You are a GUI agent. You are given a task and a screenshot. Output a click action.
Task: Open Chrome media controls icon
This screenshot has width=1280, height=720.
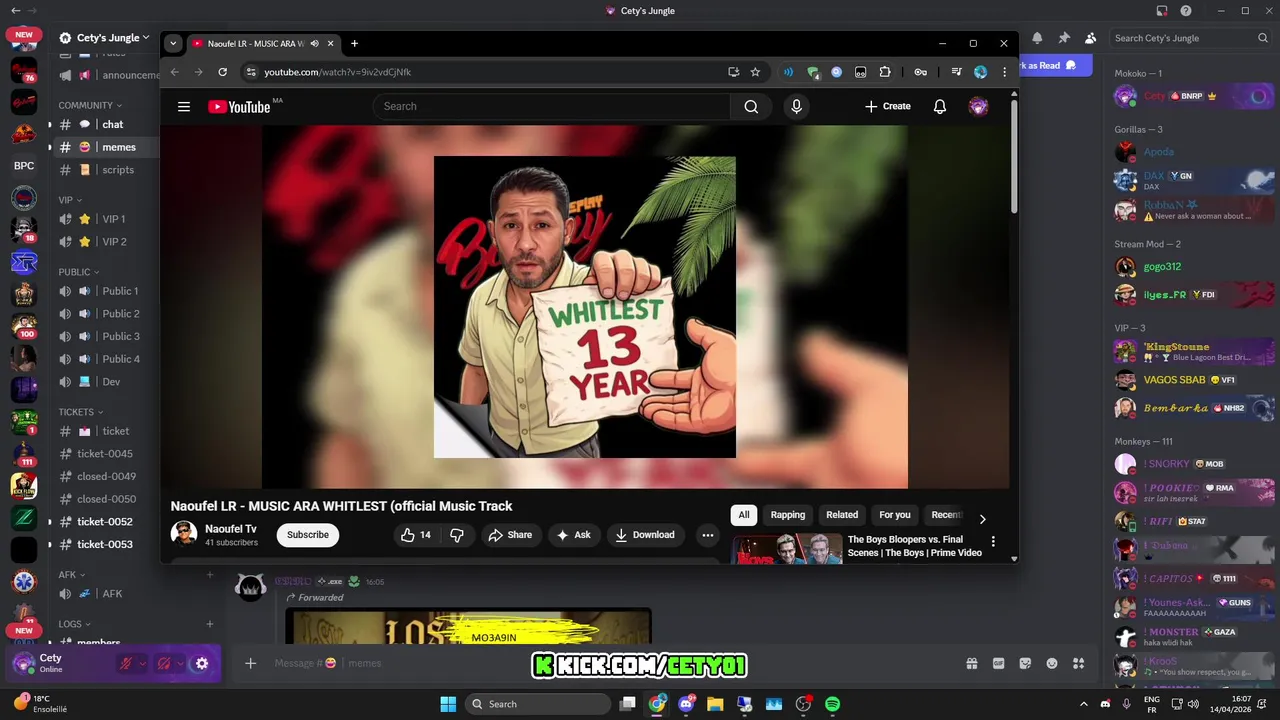pyautogui.click(x=957, y=72)
